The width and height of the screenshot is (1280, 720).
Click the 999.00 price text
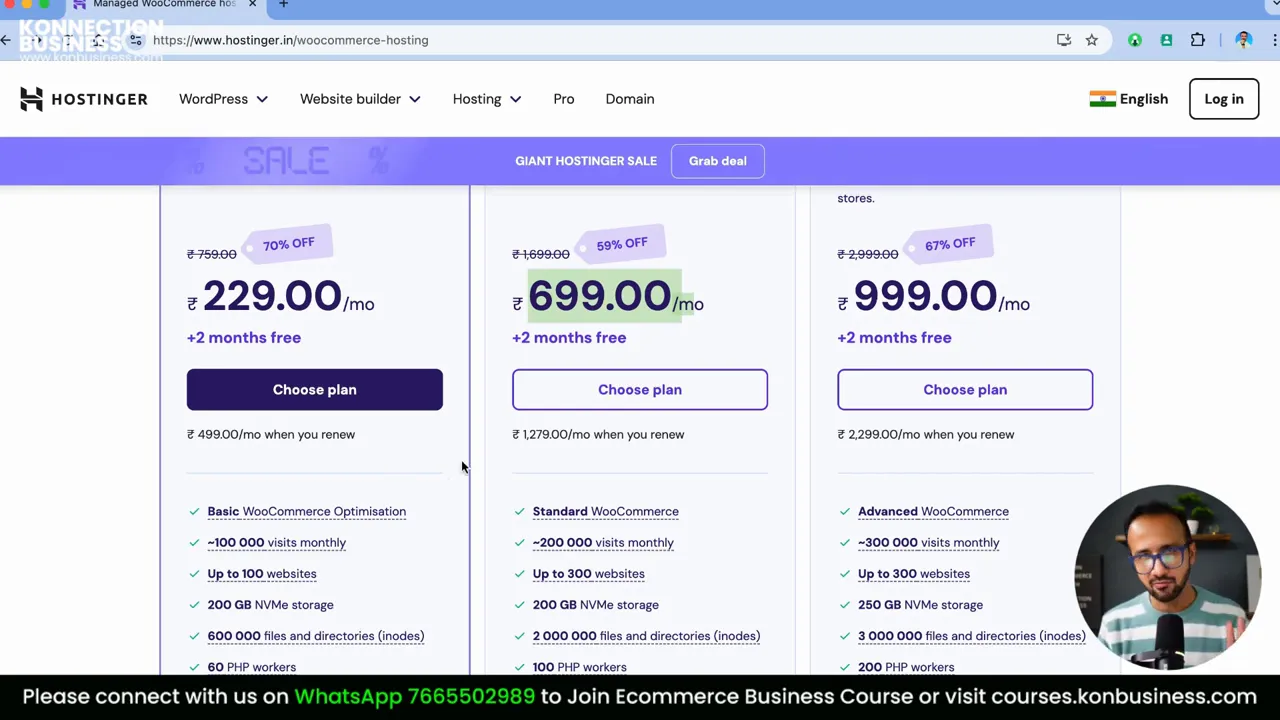click(x=925, y=296)
